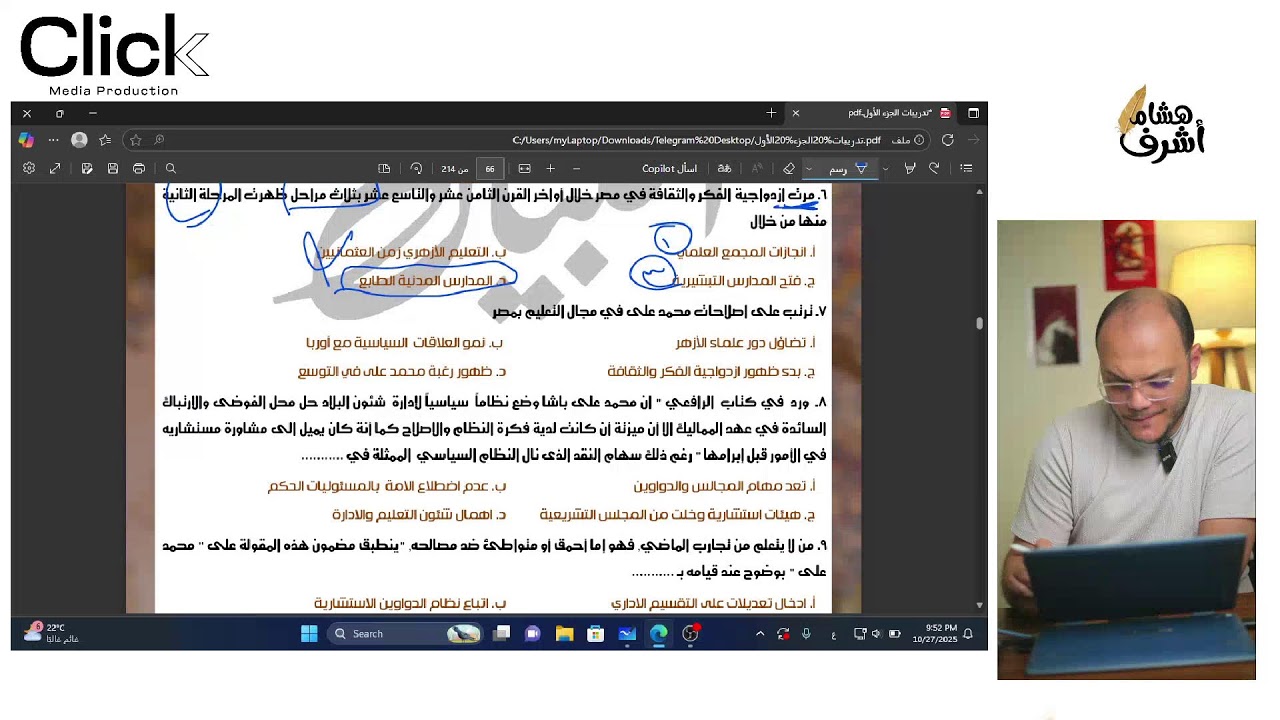1280x720 pixels.
Task: Click the taskbar Search box
Action: [x=405, y=633]
